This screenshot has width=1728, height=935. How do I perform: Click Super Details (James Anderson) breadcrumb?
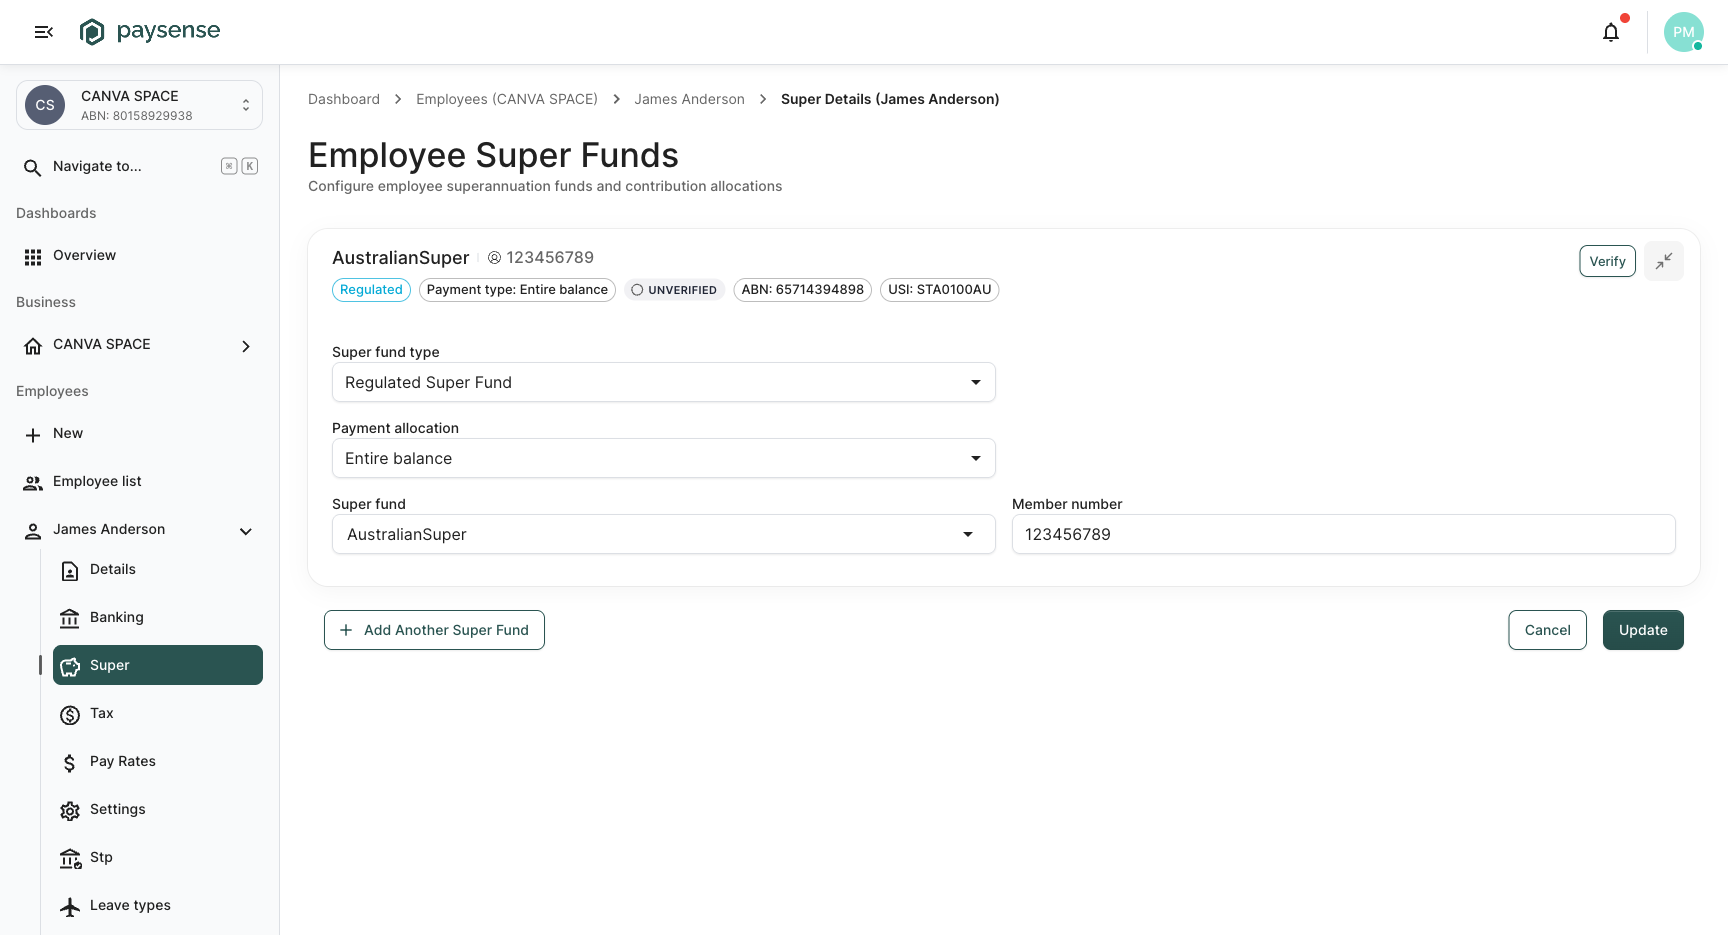(890, 99)
